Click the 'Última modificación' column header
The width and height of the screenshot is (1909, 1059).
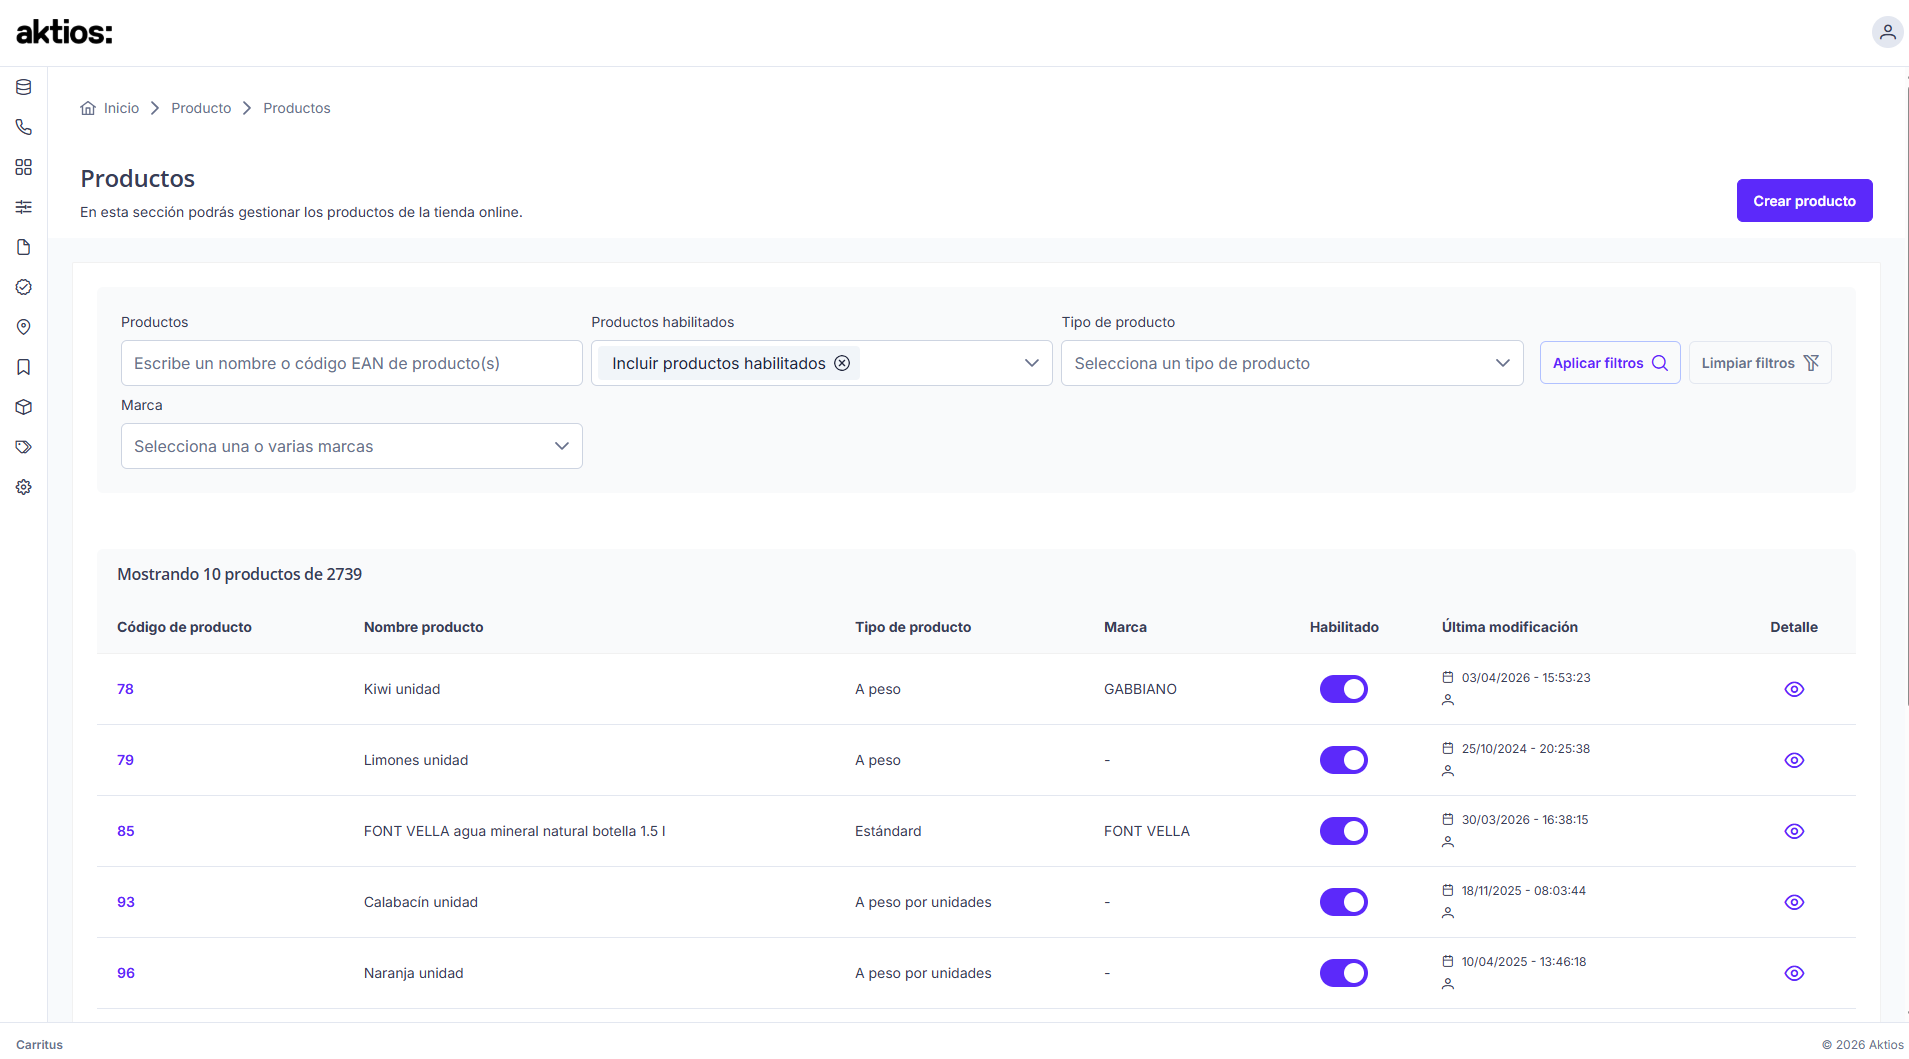tap(1510, 627)
